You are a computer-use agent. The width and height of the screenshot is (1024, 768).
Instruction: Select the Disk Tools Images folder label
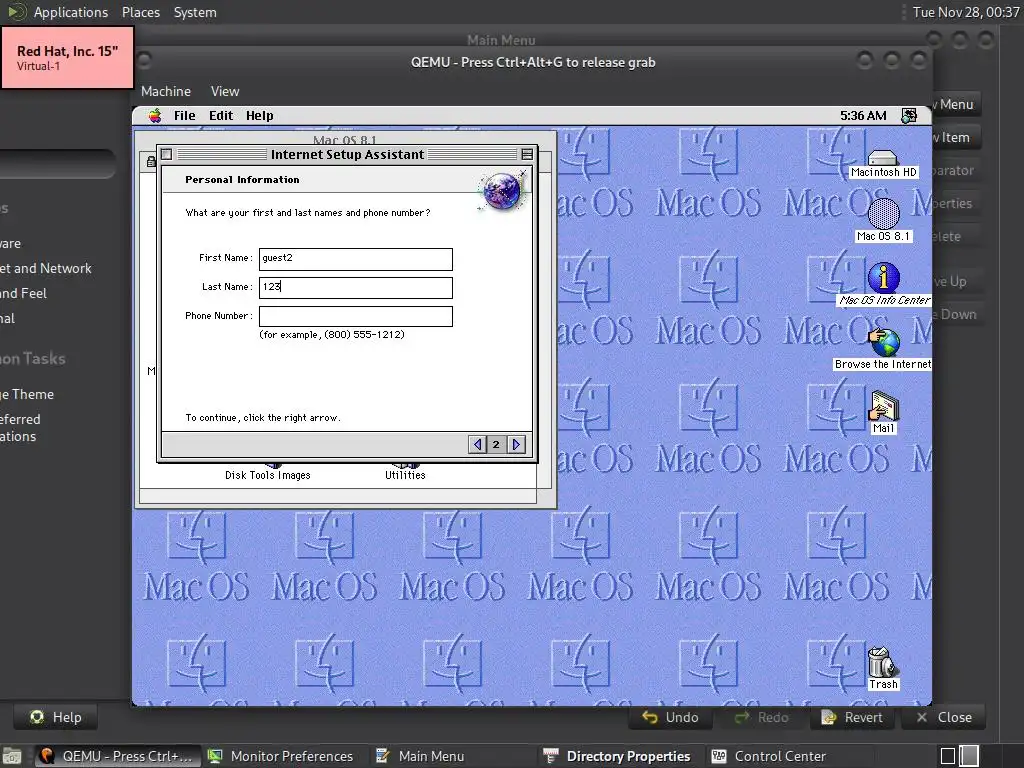pos(268,475)
